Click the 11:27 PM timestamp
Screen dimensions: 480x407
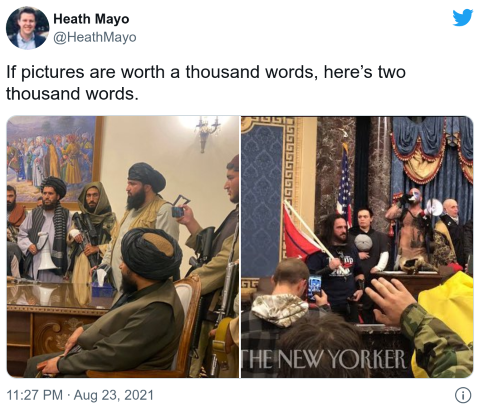[x=34, y=395]
